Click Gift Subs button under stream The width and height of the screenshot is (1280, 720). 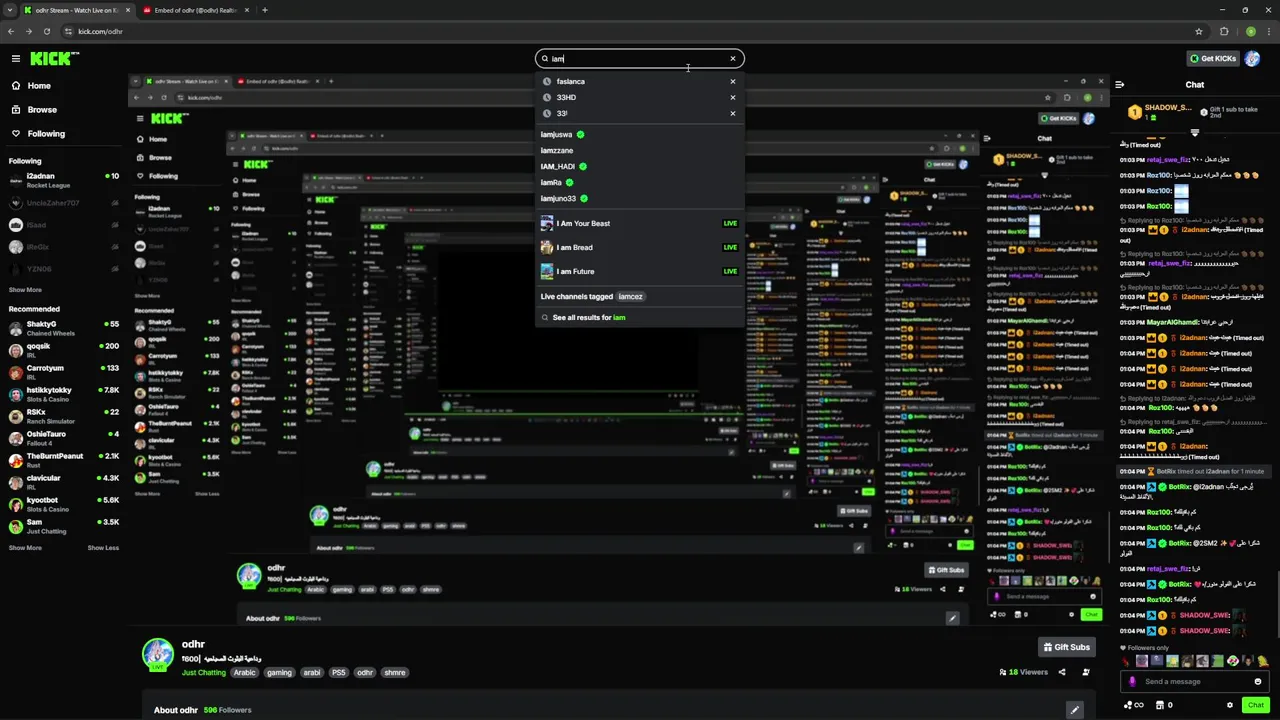pos(1066,647)
